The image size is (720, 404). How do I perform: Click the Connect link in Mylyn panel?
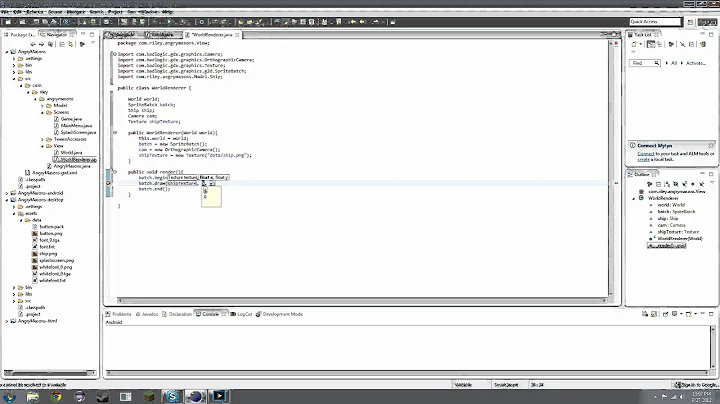(x=646, y=154)
